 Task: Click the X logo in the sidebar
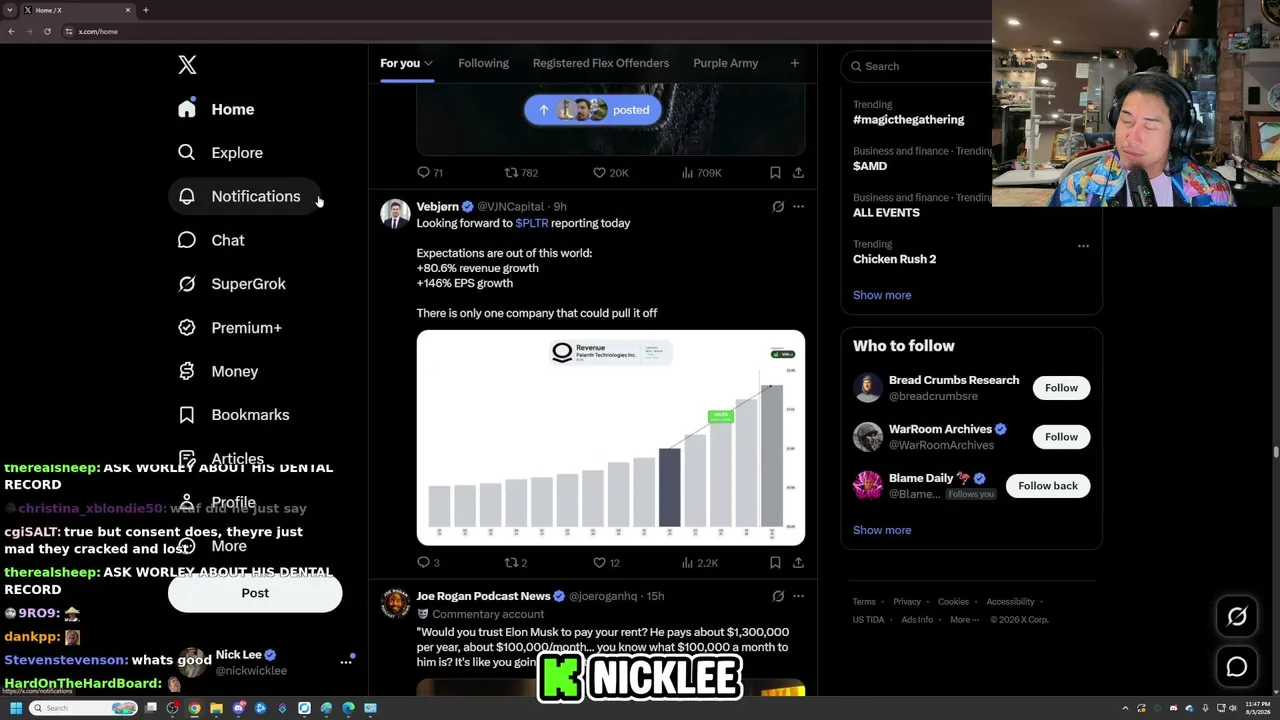pos(187,65)
